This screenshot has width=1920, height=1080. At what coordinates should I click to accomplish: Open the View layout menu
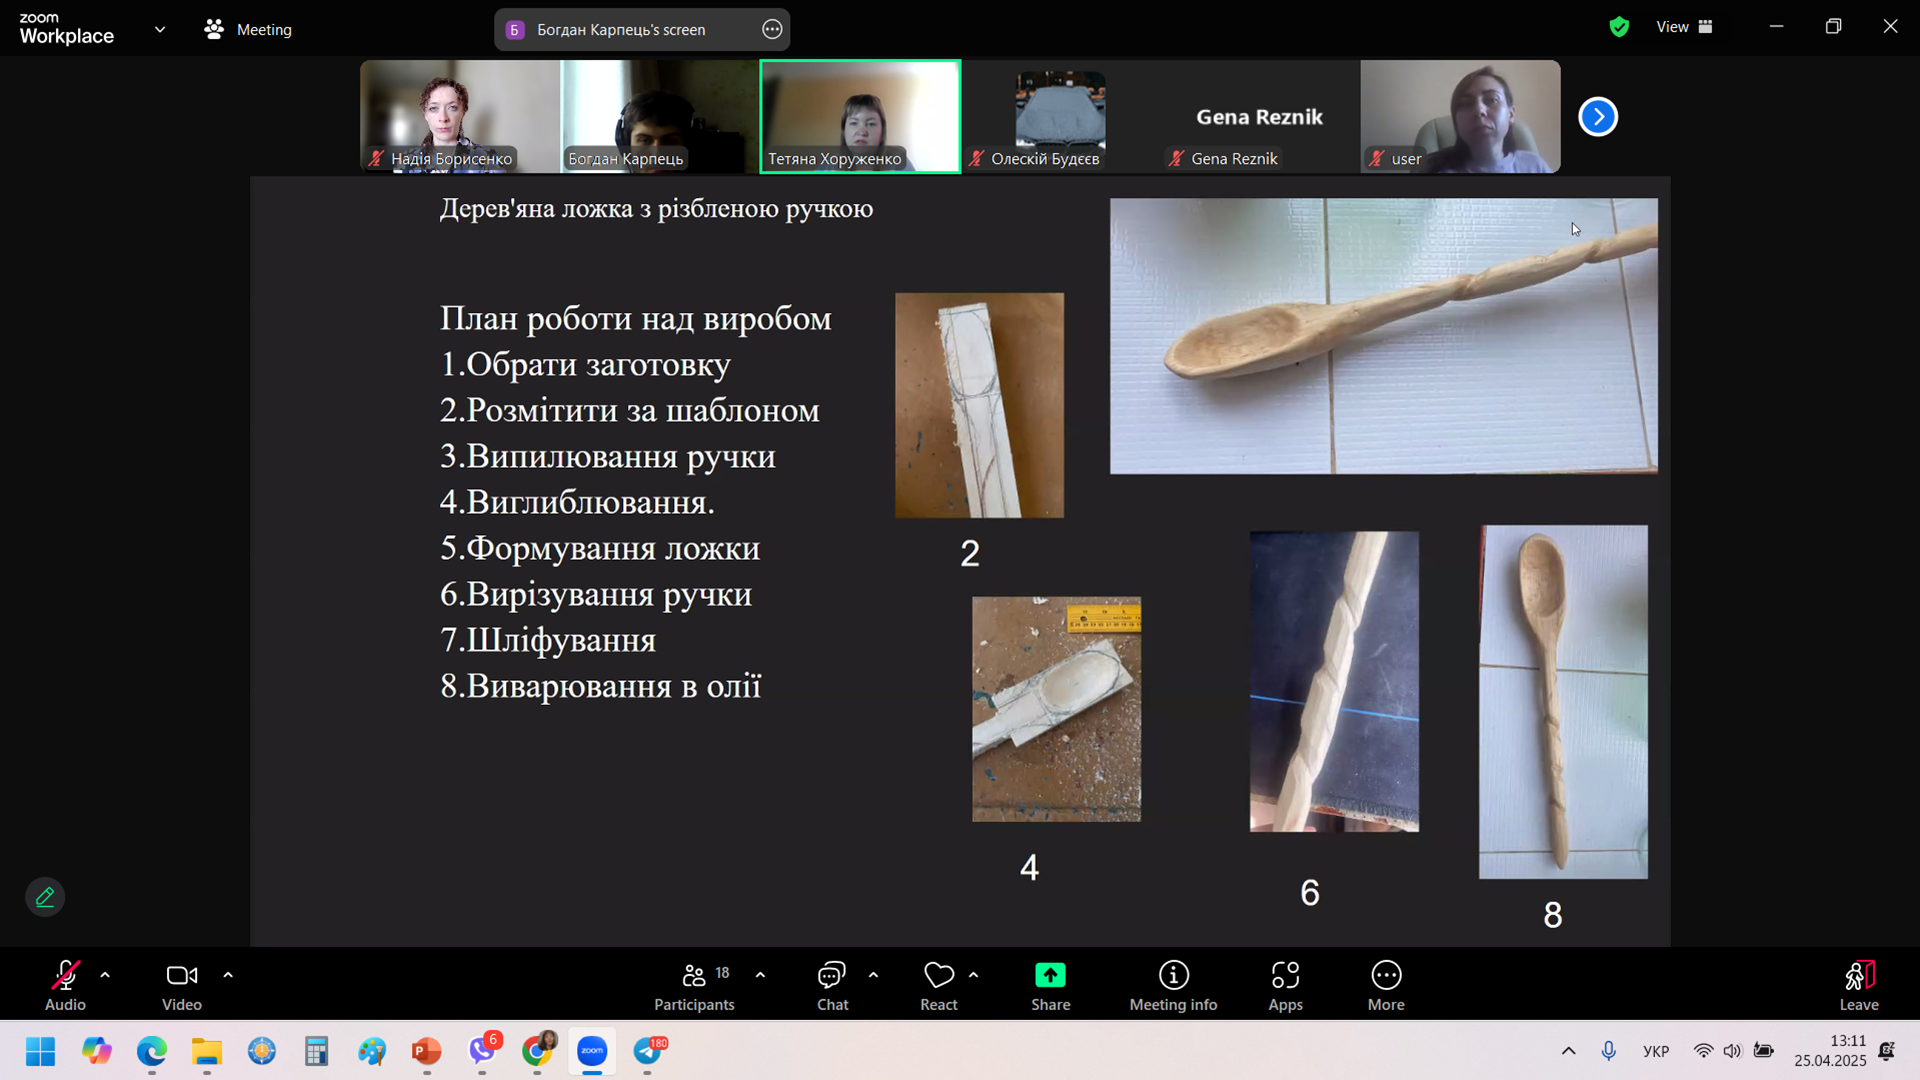[x=1684, y=27]
